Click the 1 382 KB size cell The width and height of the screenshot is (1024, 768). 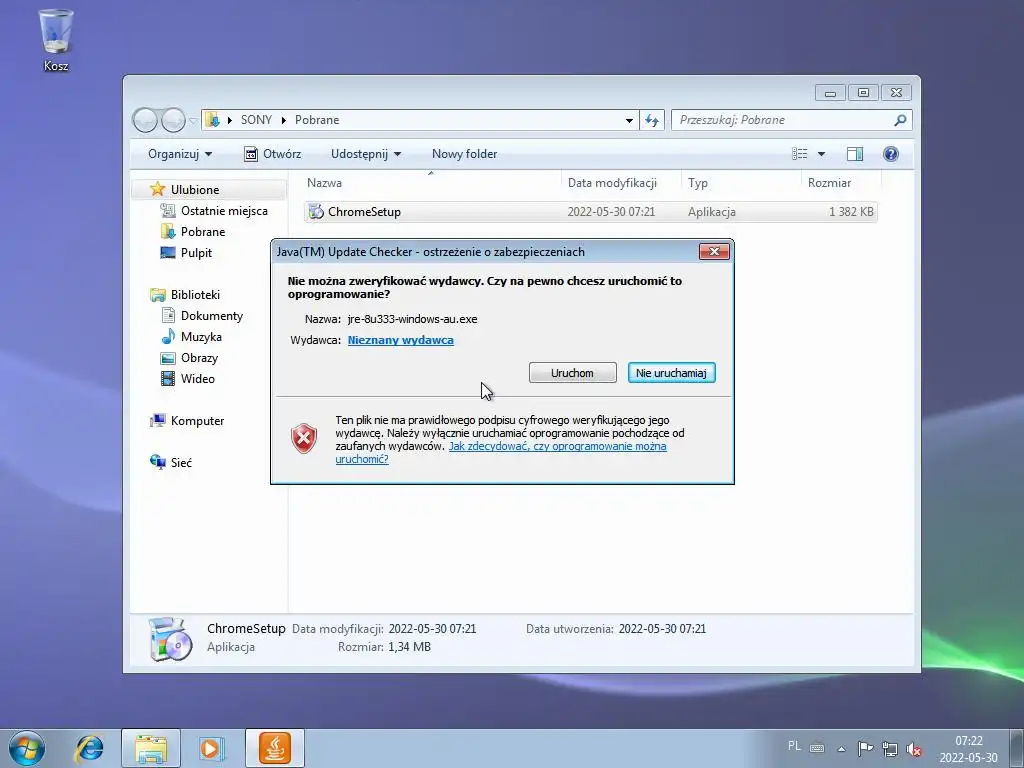pos(850,212)
